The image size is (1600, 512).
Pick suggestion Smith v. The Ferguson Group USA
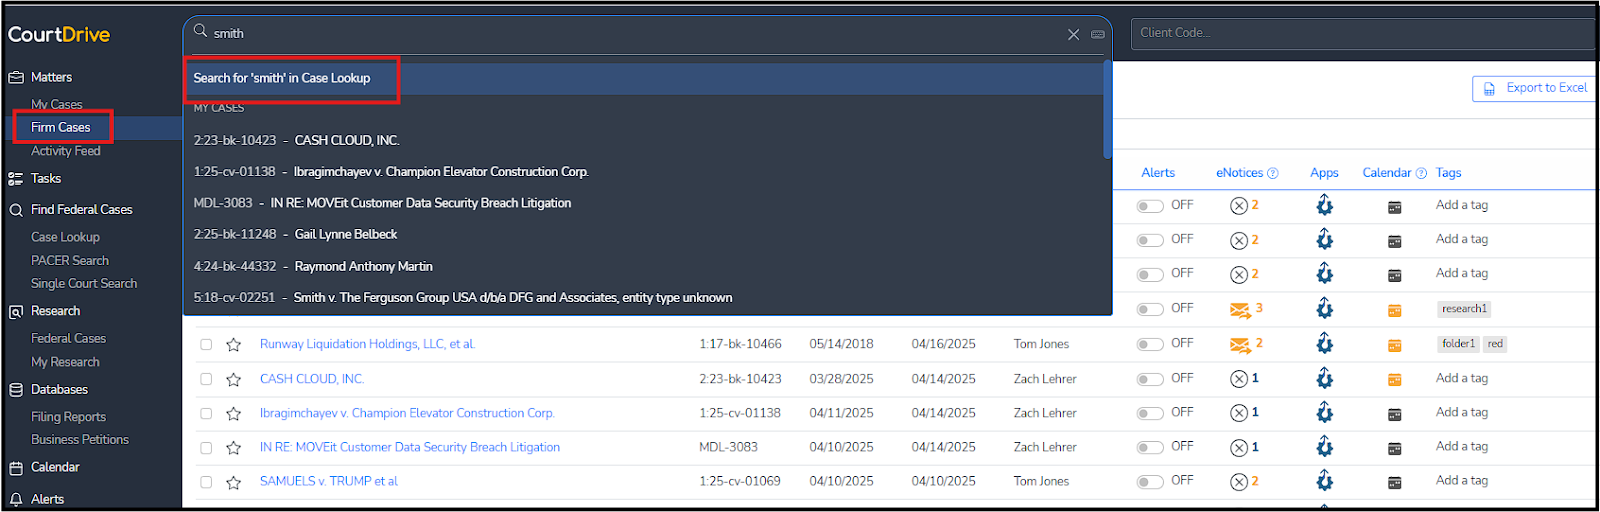coord(463,298)
